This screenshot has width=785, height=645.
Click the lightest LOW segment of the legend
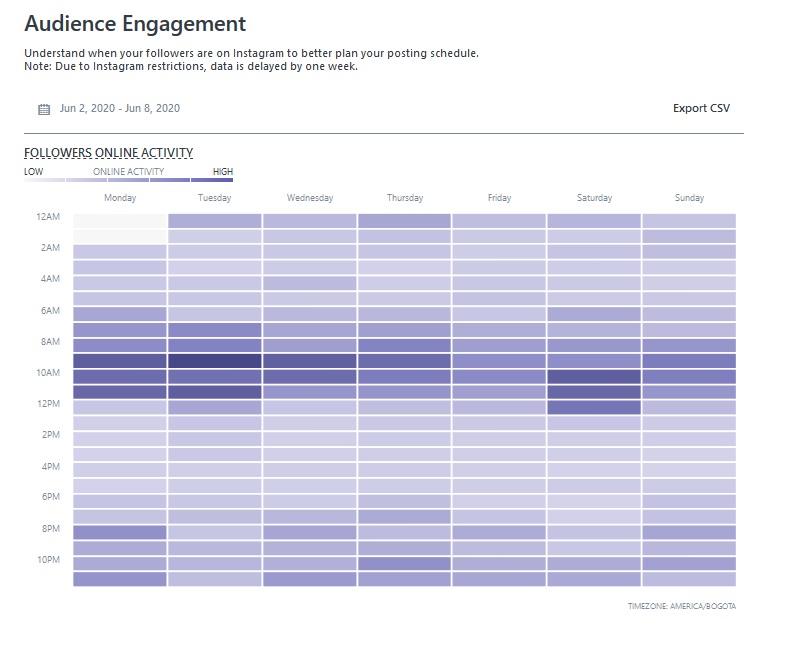pos(44,180)
